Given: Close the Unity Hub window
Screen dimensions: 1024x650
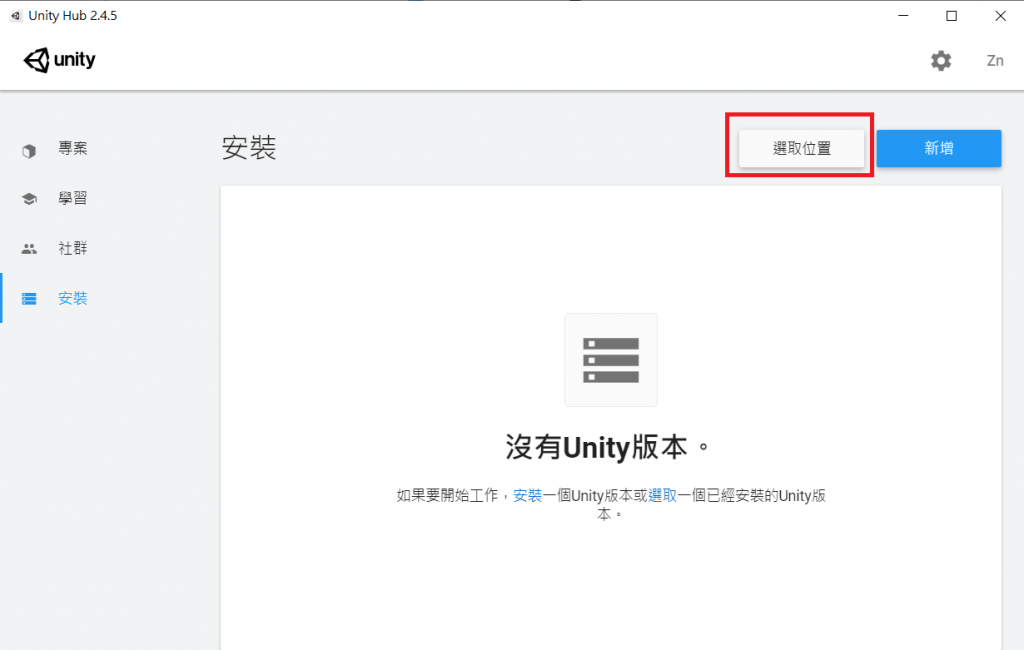Looking at the screenshot, I should [1000, 16].
